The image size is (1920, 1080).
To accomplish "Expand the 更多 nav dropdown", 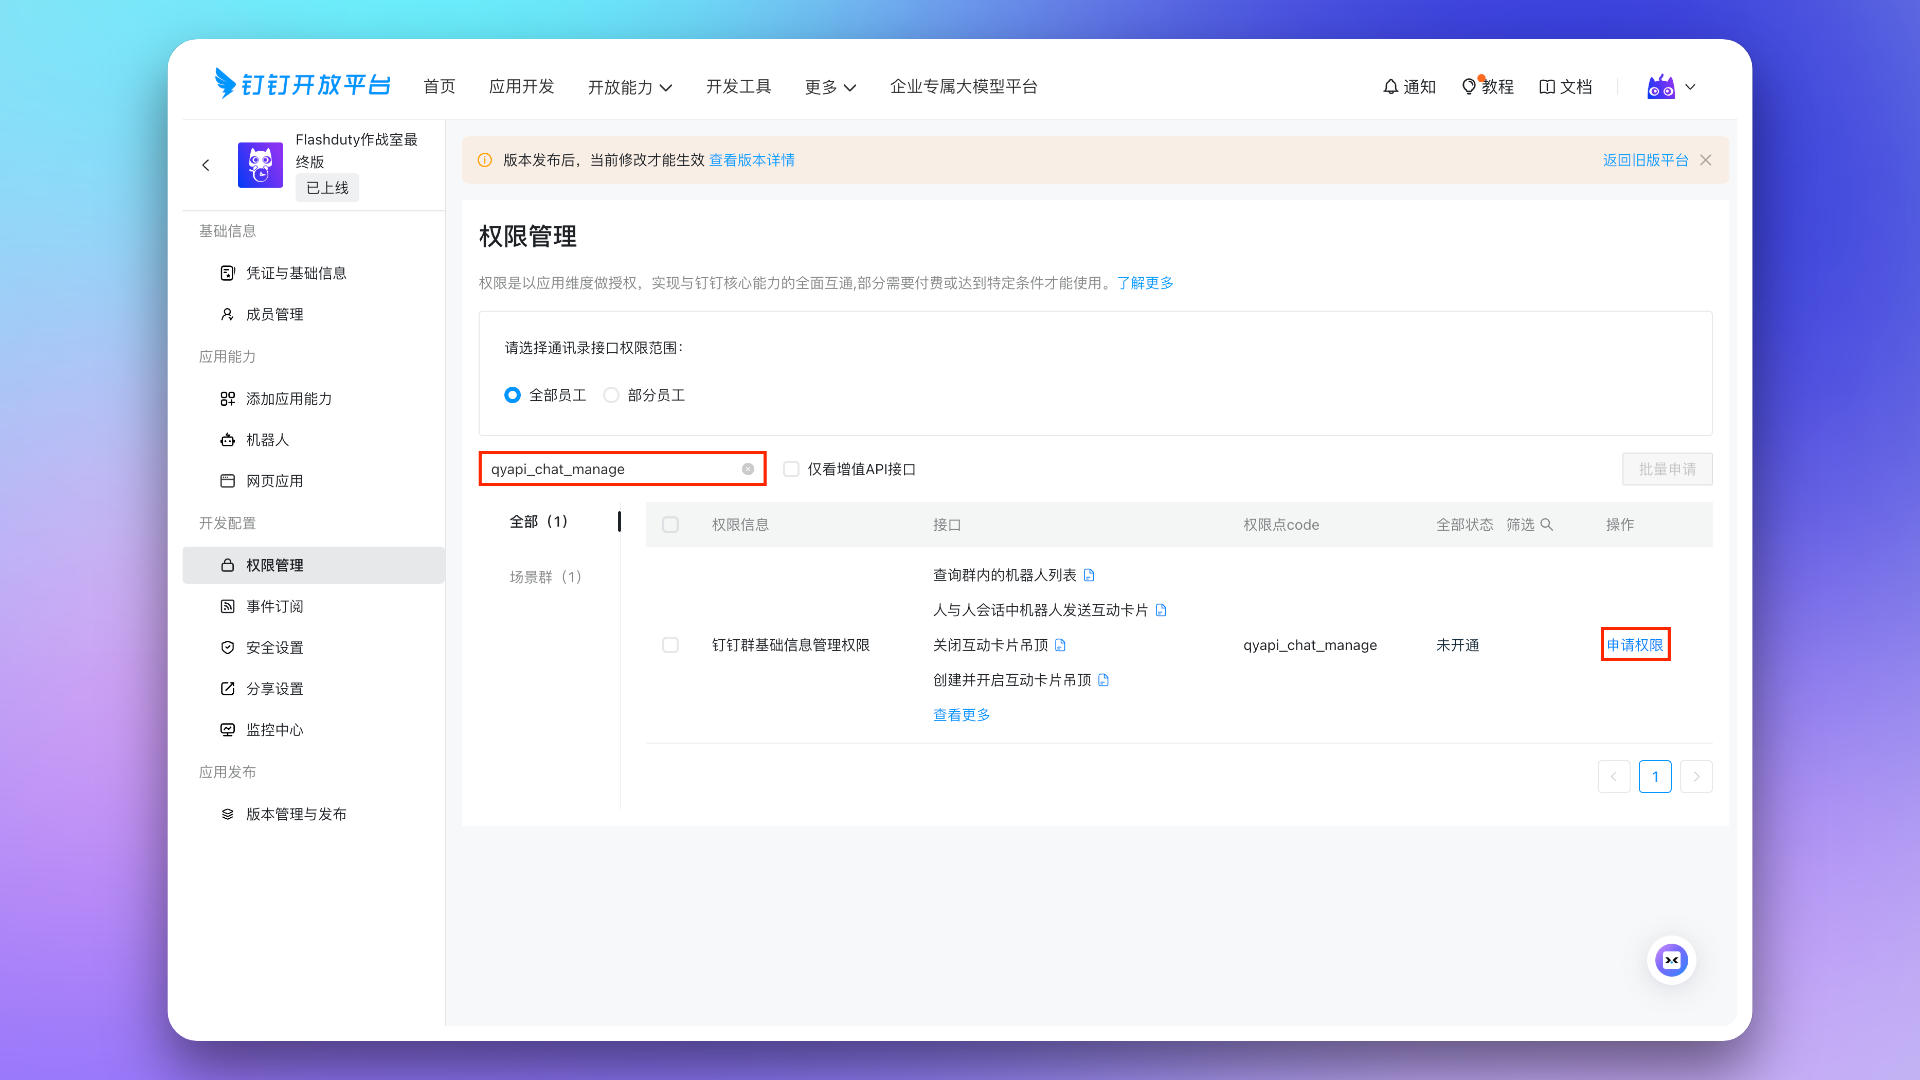I will [830, 87].
